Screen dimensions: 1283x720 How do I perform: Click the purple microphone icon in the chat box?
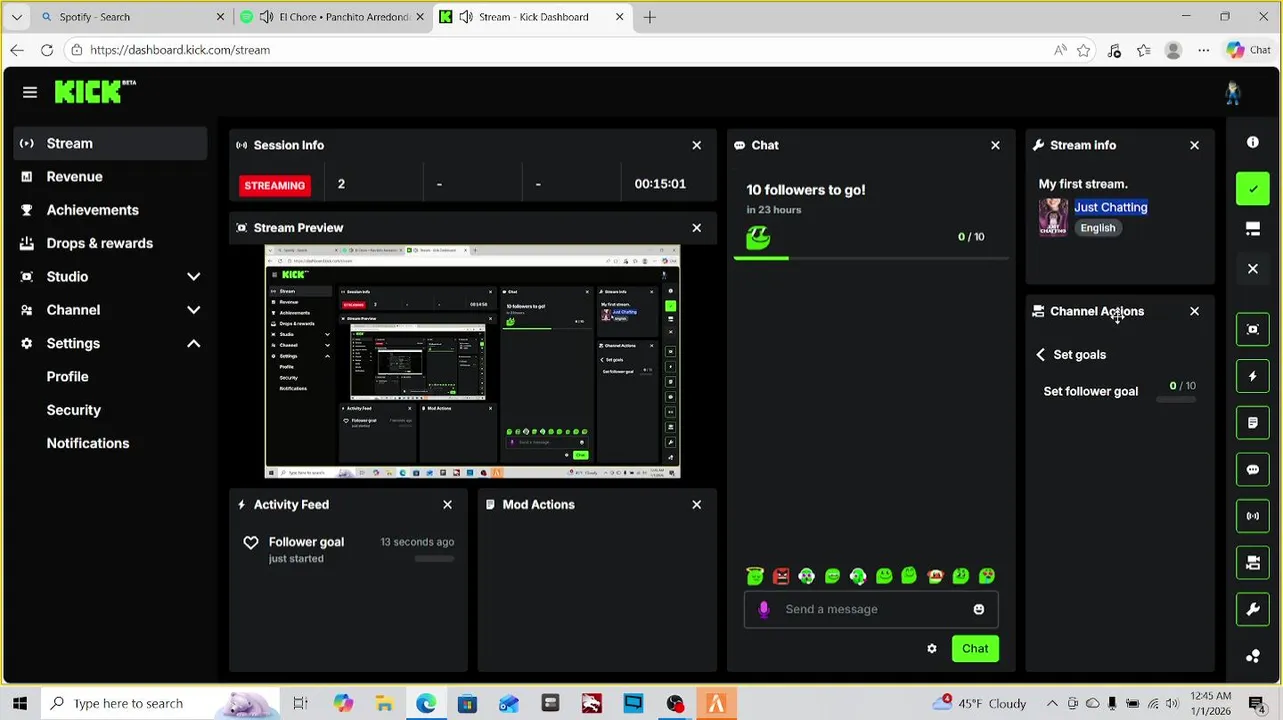(x=764, y=609)
